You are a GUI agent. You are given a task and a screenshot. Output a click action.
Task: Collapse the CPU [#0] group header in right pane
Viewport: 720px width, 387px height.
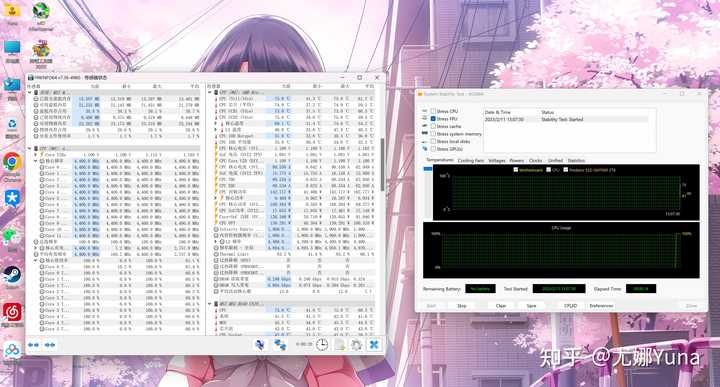click(210, 92)
